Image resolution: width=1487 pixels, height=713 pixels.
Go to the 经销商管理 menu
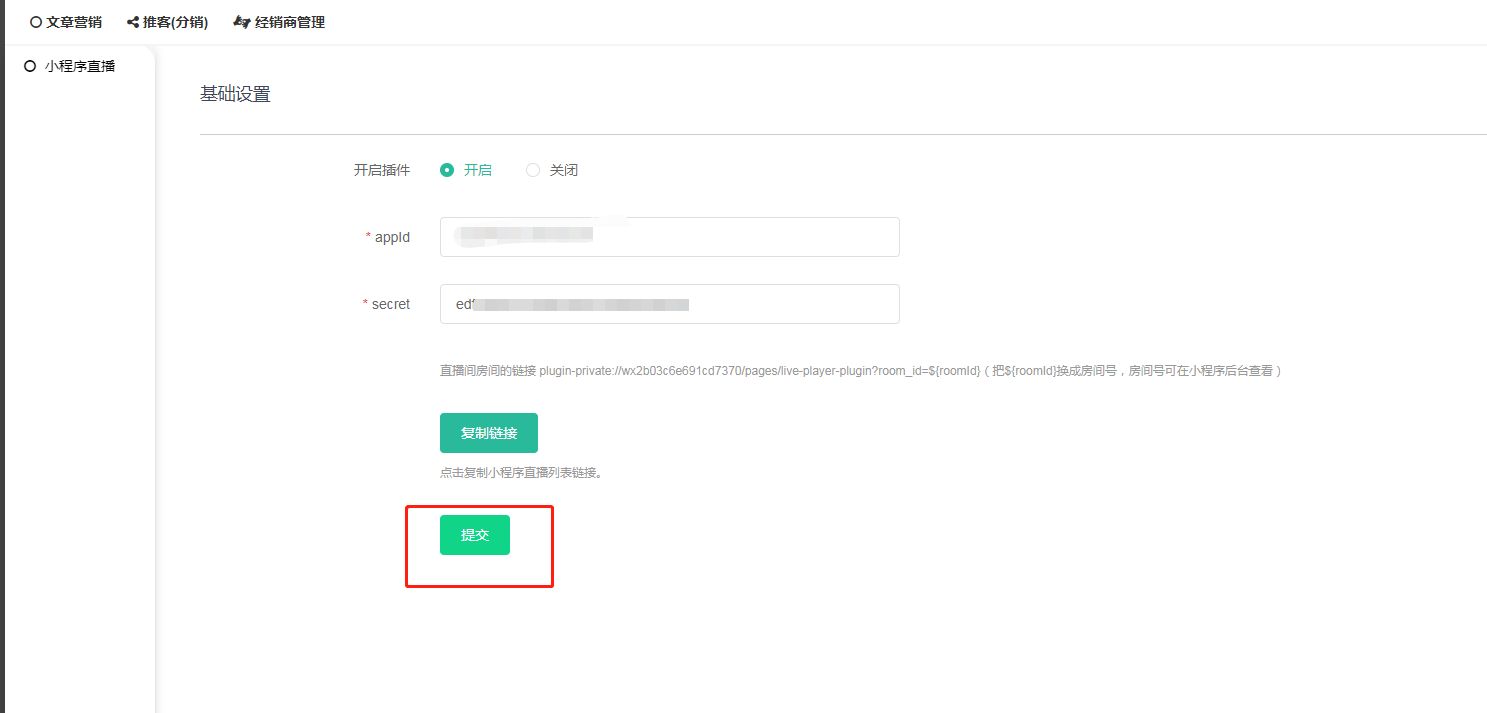click(x=290, y=22)
